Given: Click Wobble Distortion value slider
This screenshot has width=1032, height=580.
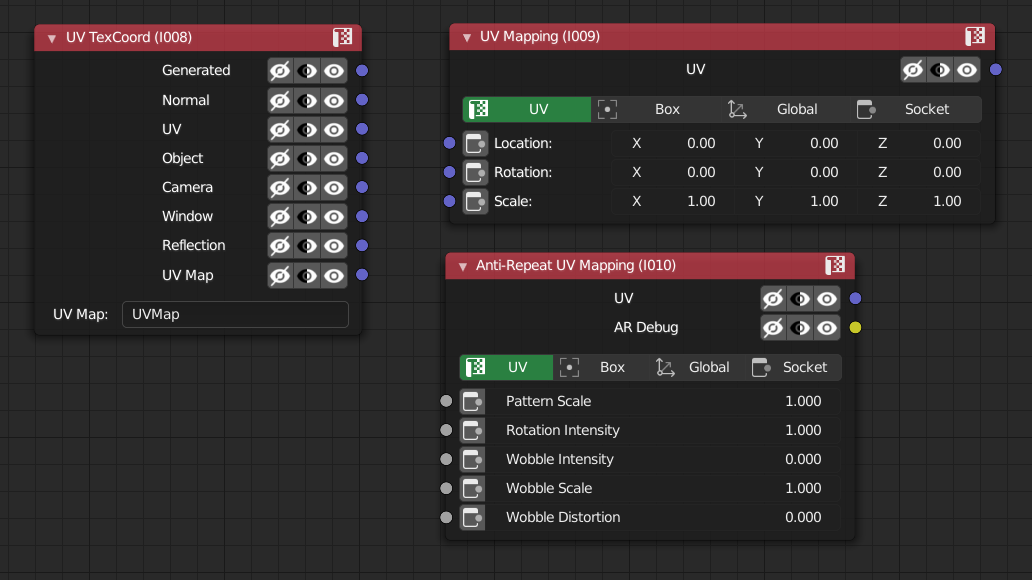Looking at the screenshot, I should [664, 517].
